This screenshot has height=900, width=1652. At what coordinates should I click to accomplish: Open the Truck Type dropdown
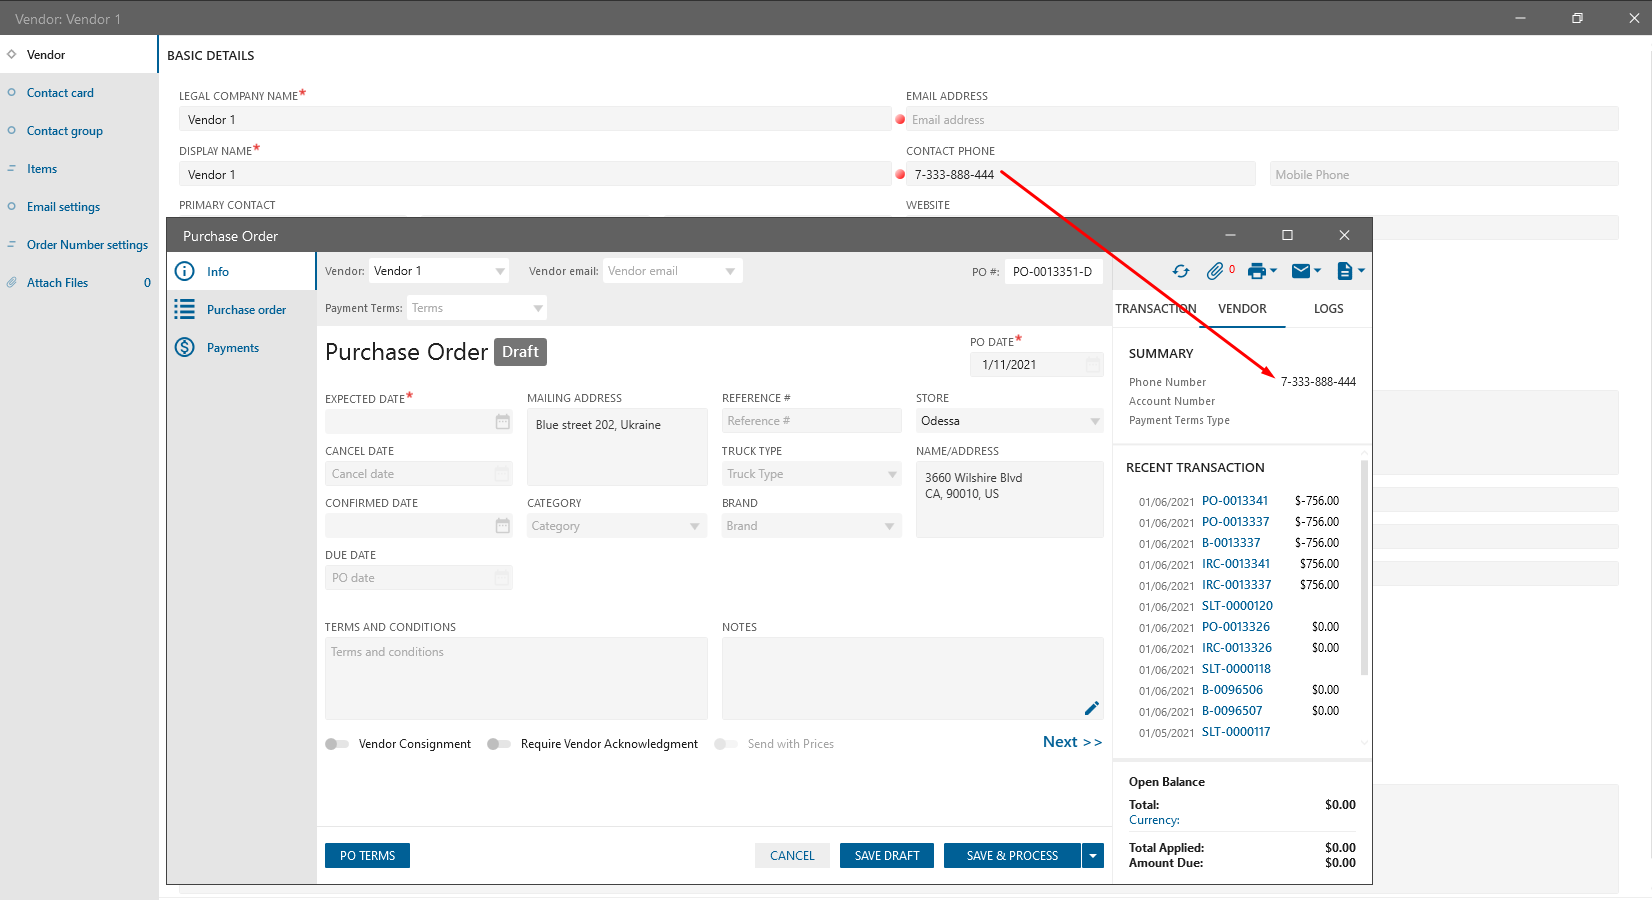pos(893,474)
